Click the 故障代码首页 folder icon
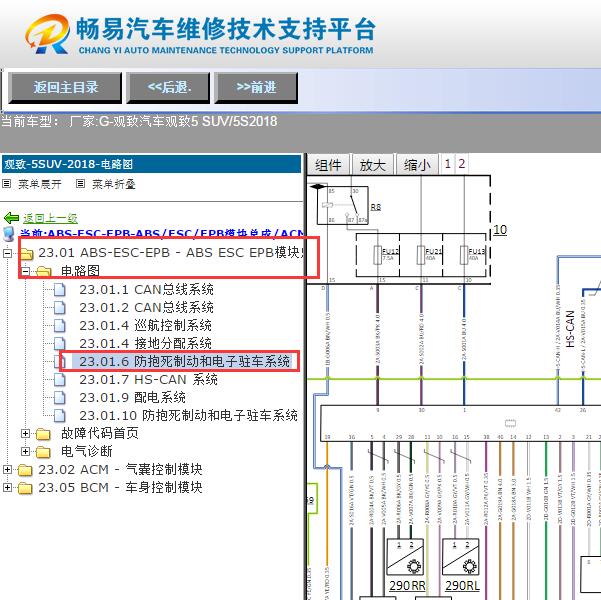This screenshot has height=600, width=601. pos(43,434)
